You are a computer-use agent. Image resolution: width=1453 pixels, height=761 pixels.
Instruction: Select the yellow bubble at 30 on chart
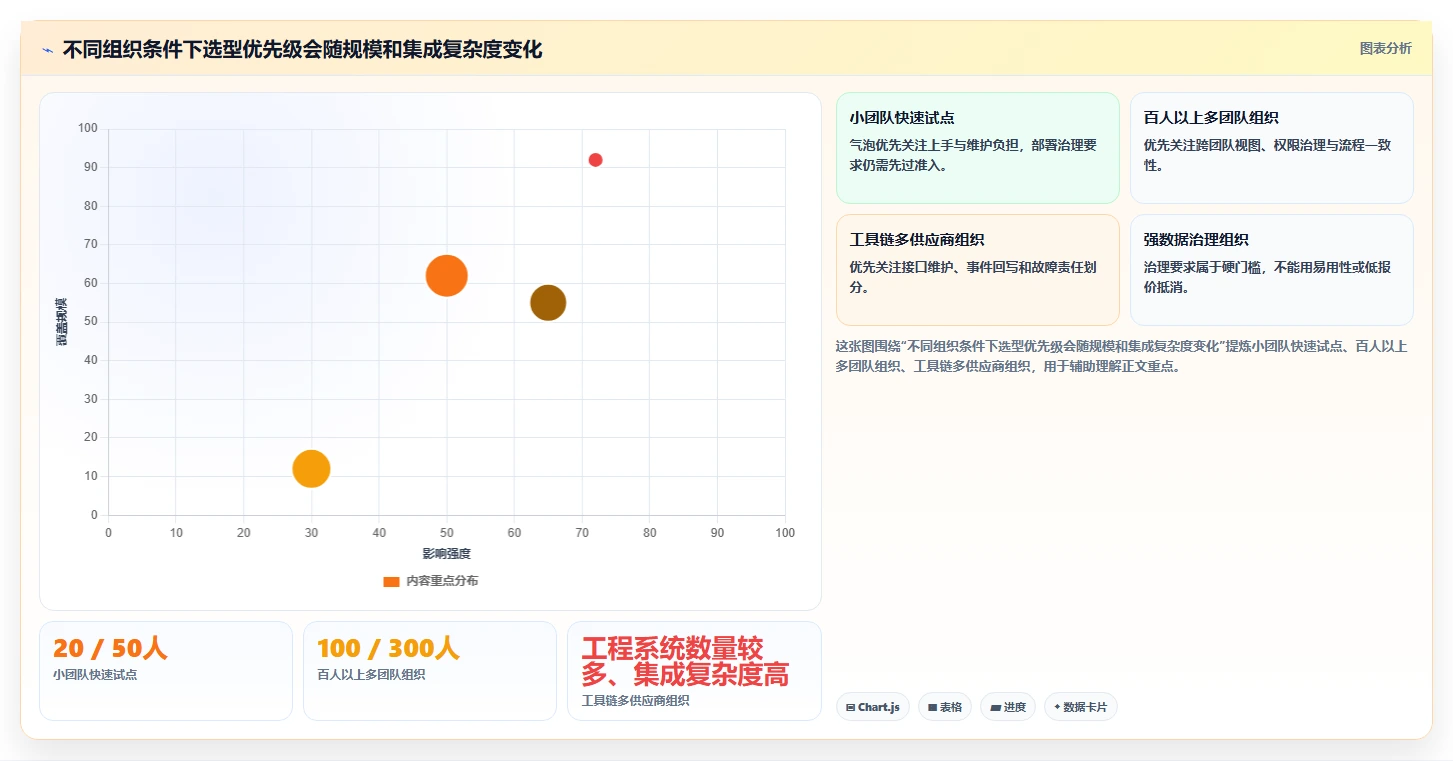(x=311, y=468)
